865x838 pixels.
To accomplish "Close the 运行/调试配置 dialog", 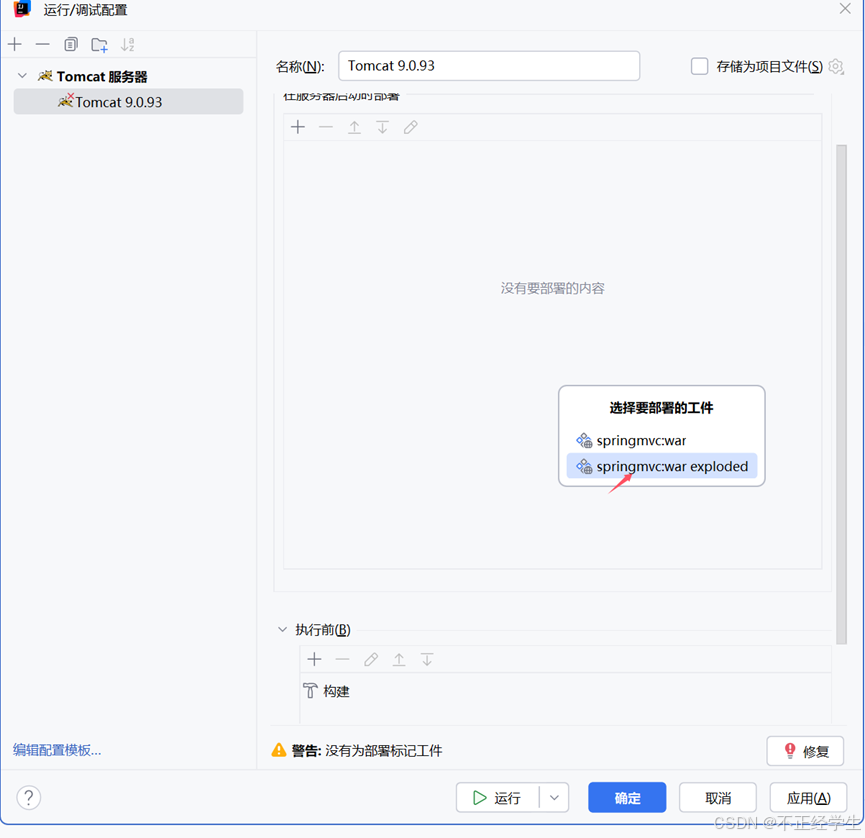I will pyautogui.click(x=845, y=9).
